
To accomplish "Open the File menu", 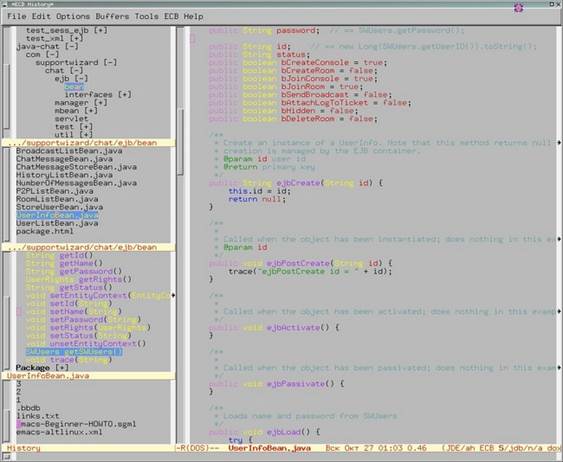I will point(17,17).
